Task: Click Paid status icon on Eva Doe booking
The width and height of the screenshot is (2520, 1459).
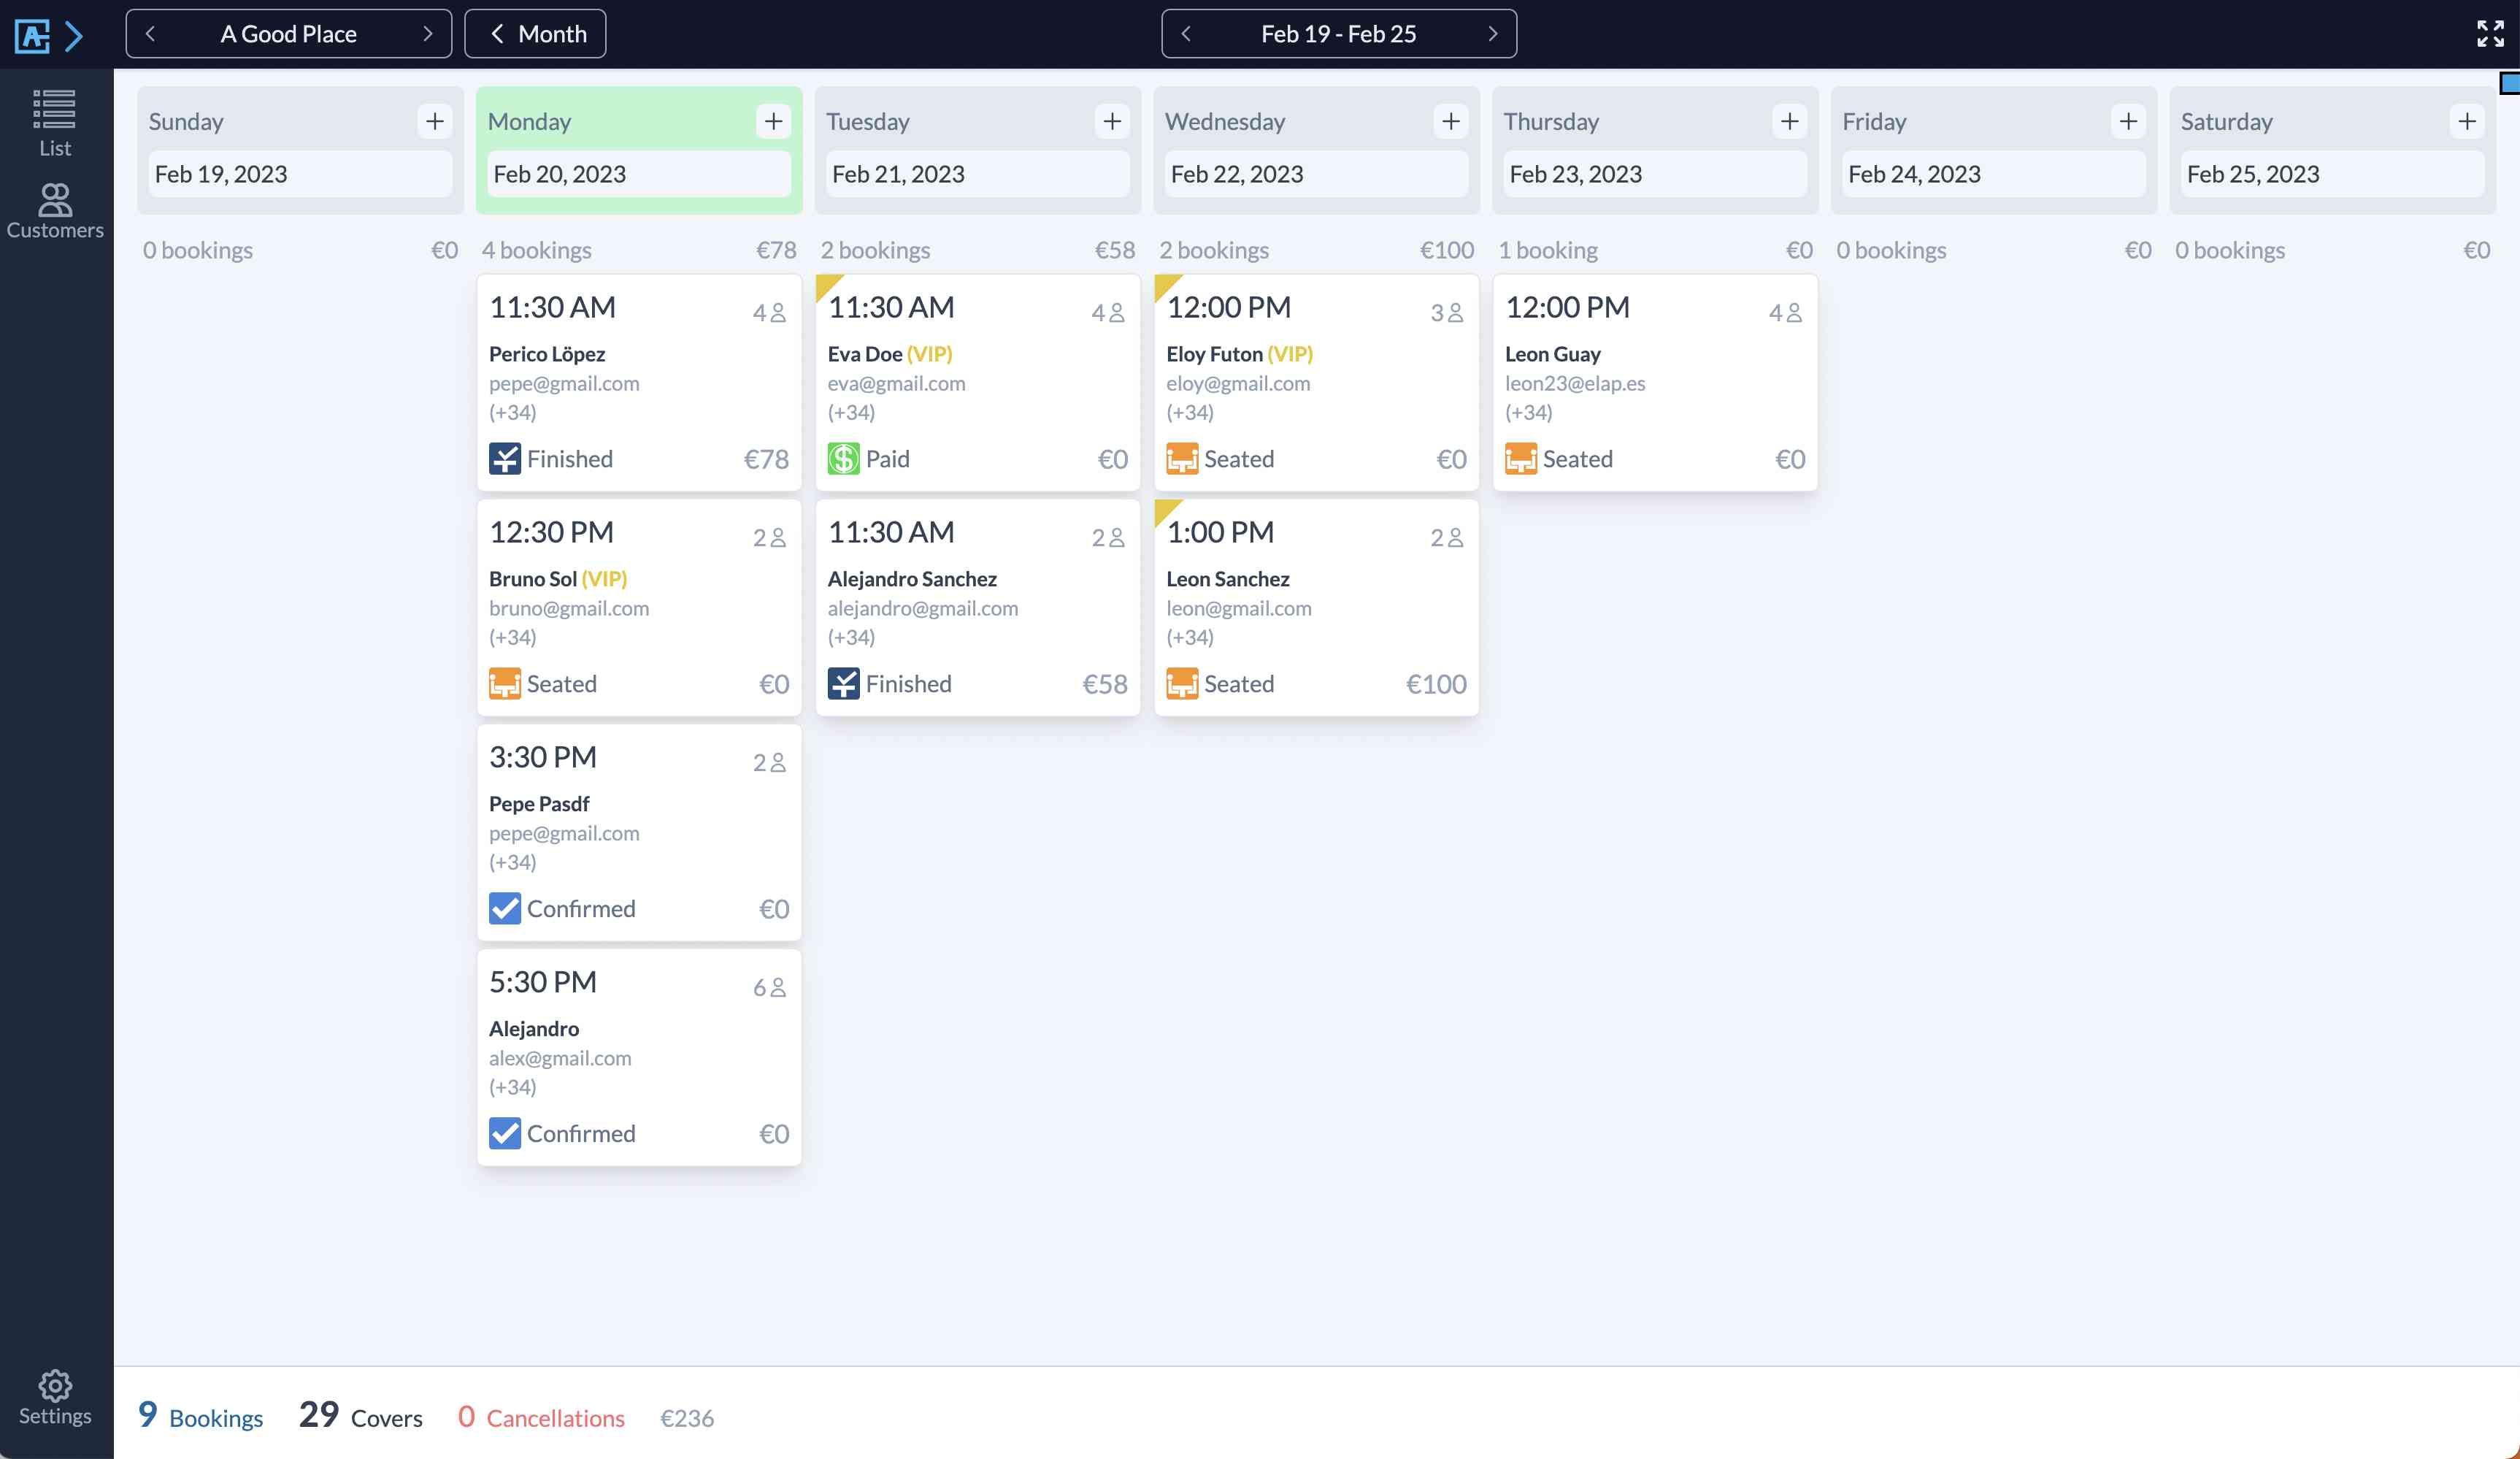Action: coord(843,459)
